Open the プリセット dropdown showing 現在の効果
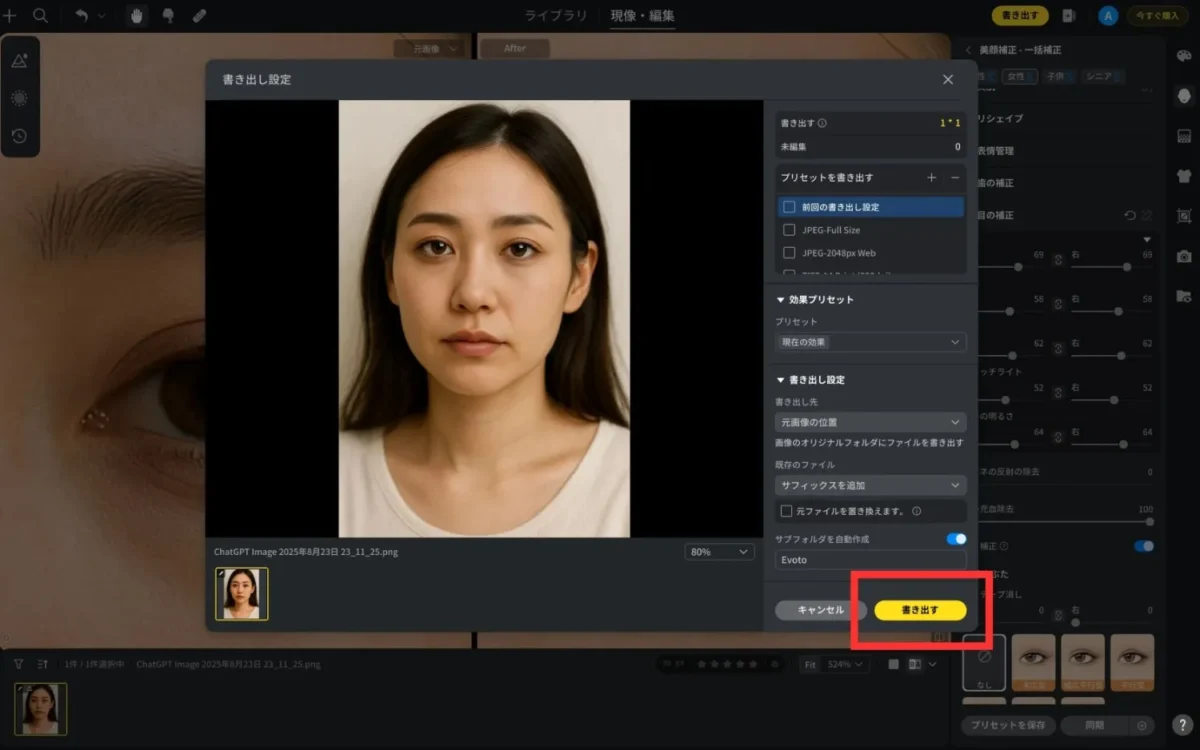Viewport: 1200px width, 750px height. (871, 342)
